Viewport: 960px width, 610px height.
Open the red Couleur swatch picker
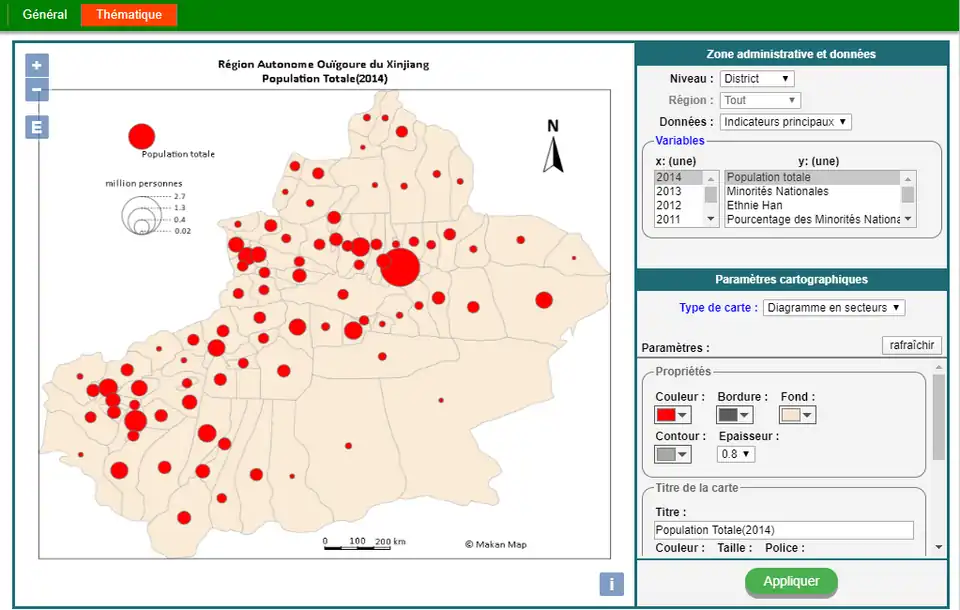pos(672,415)
